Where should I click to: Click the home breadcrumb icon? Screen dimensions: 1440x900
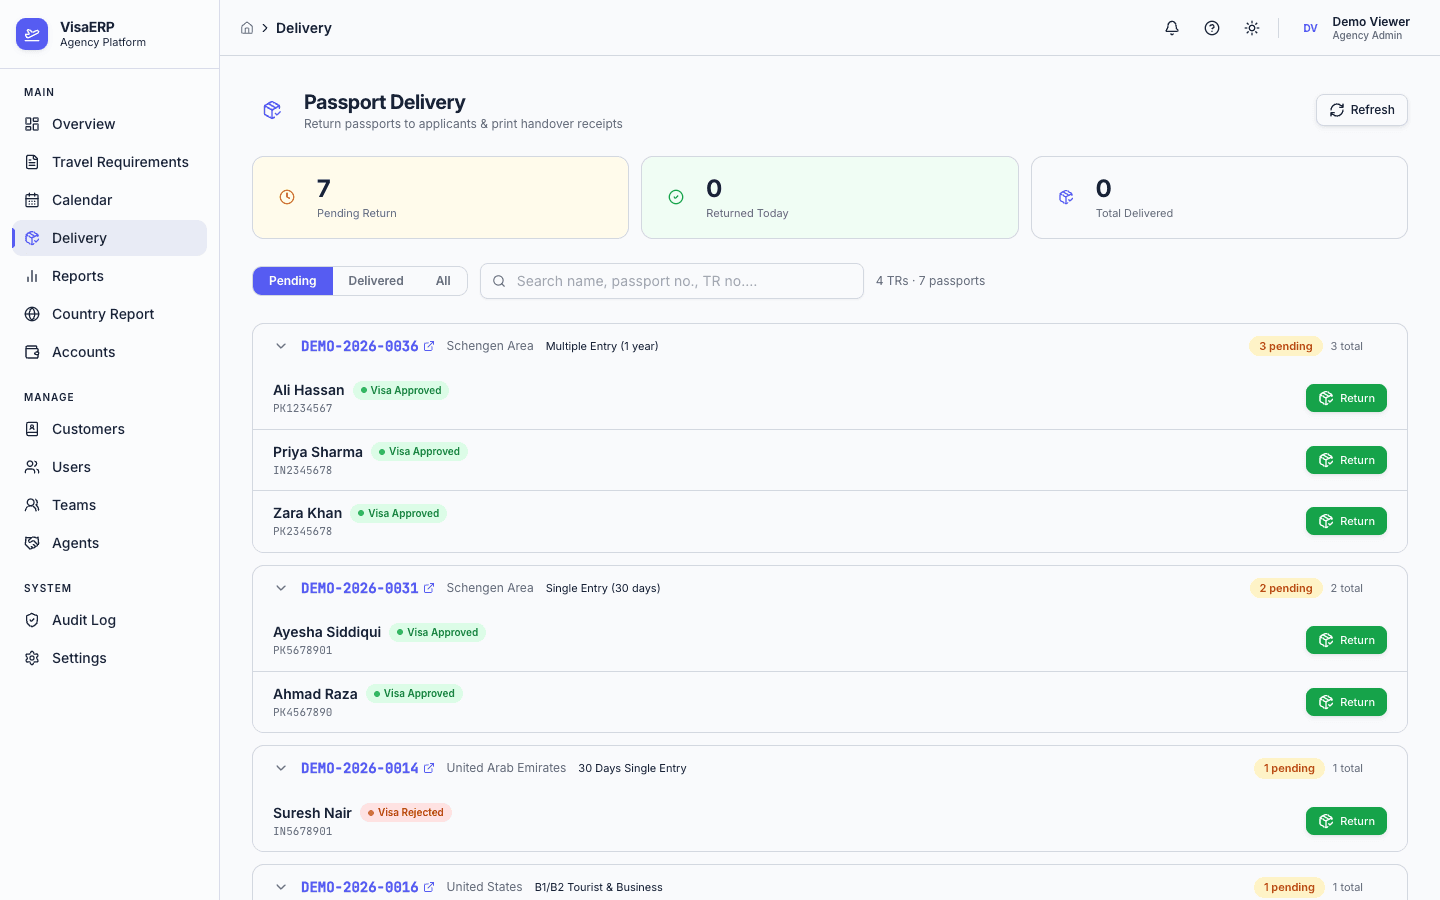click(247, 28)
